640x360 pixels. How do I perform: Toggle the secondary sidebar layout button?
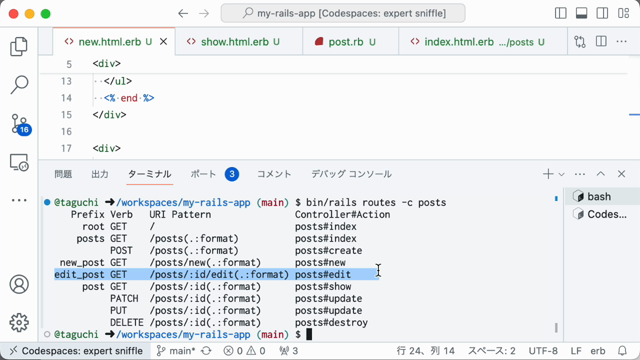pos(602,13)
